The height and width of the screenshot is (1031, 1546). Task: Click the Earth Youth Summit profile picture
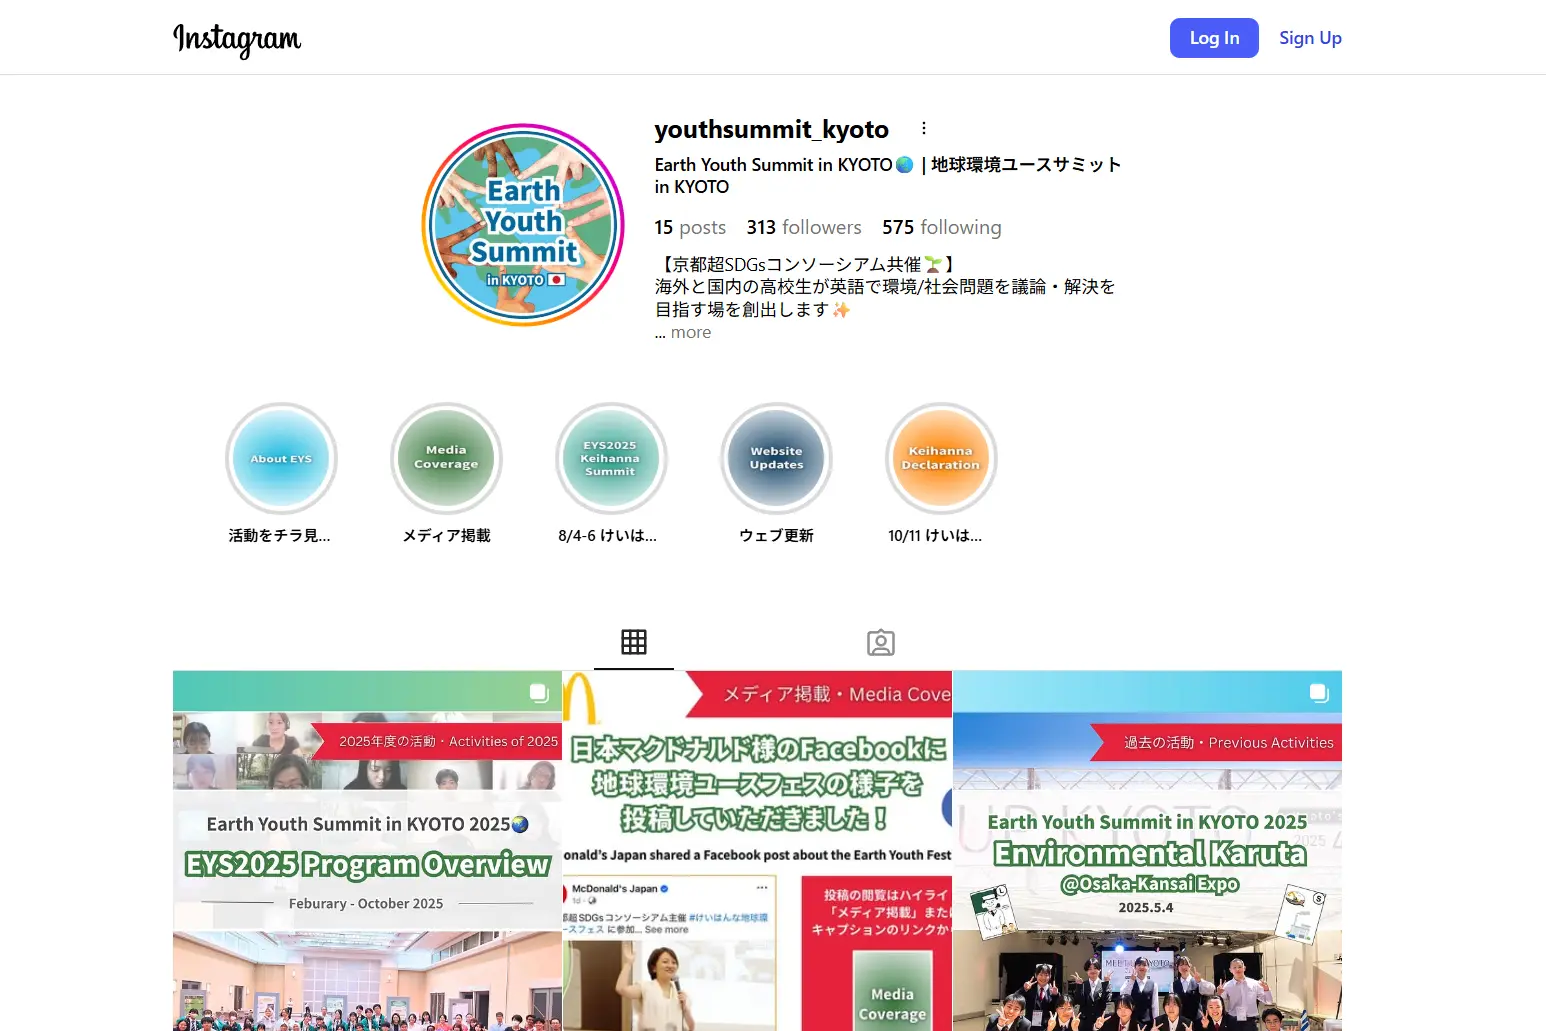tap(523, 225)
